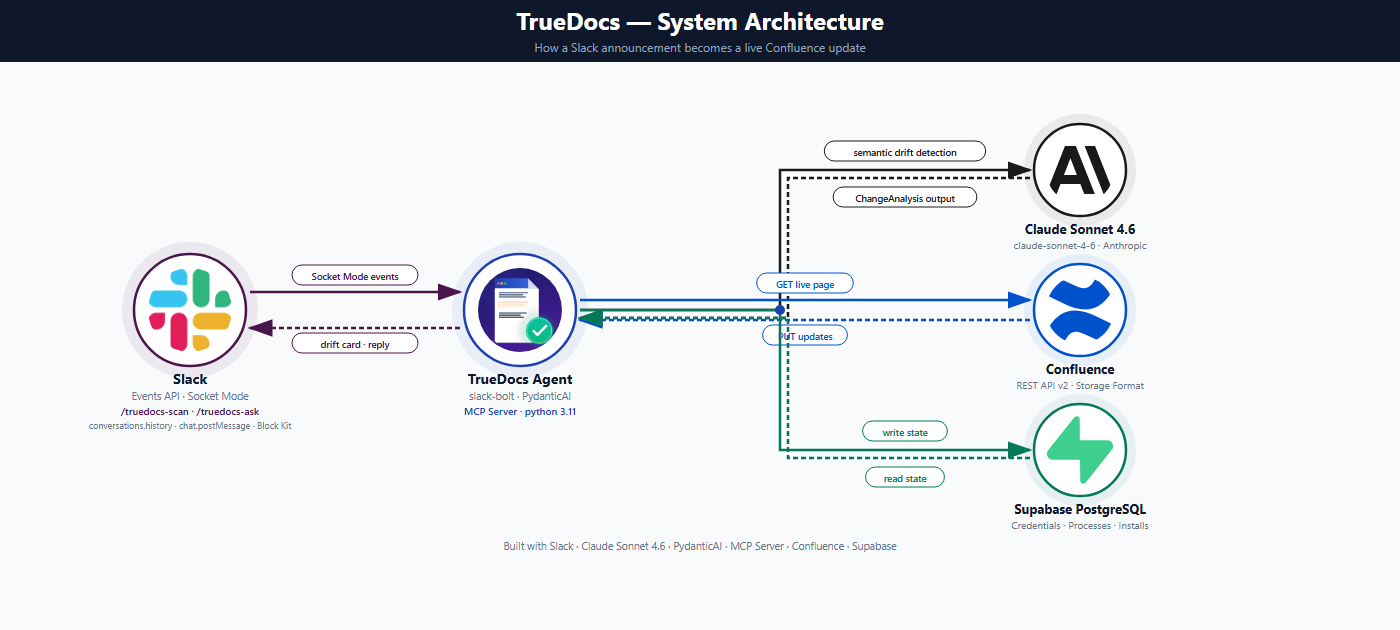Click the 'Supabase PostgreSQL' name text

[x=1080, y=509]
